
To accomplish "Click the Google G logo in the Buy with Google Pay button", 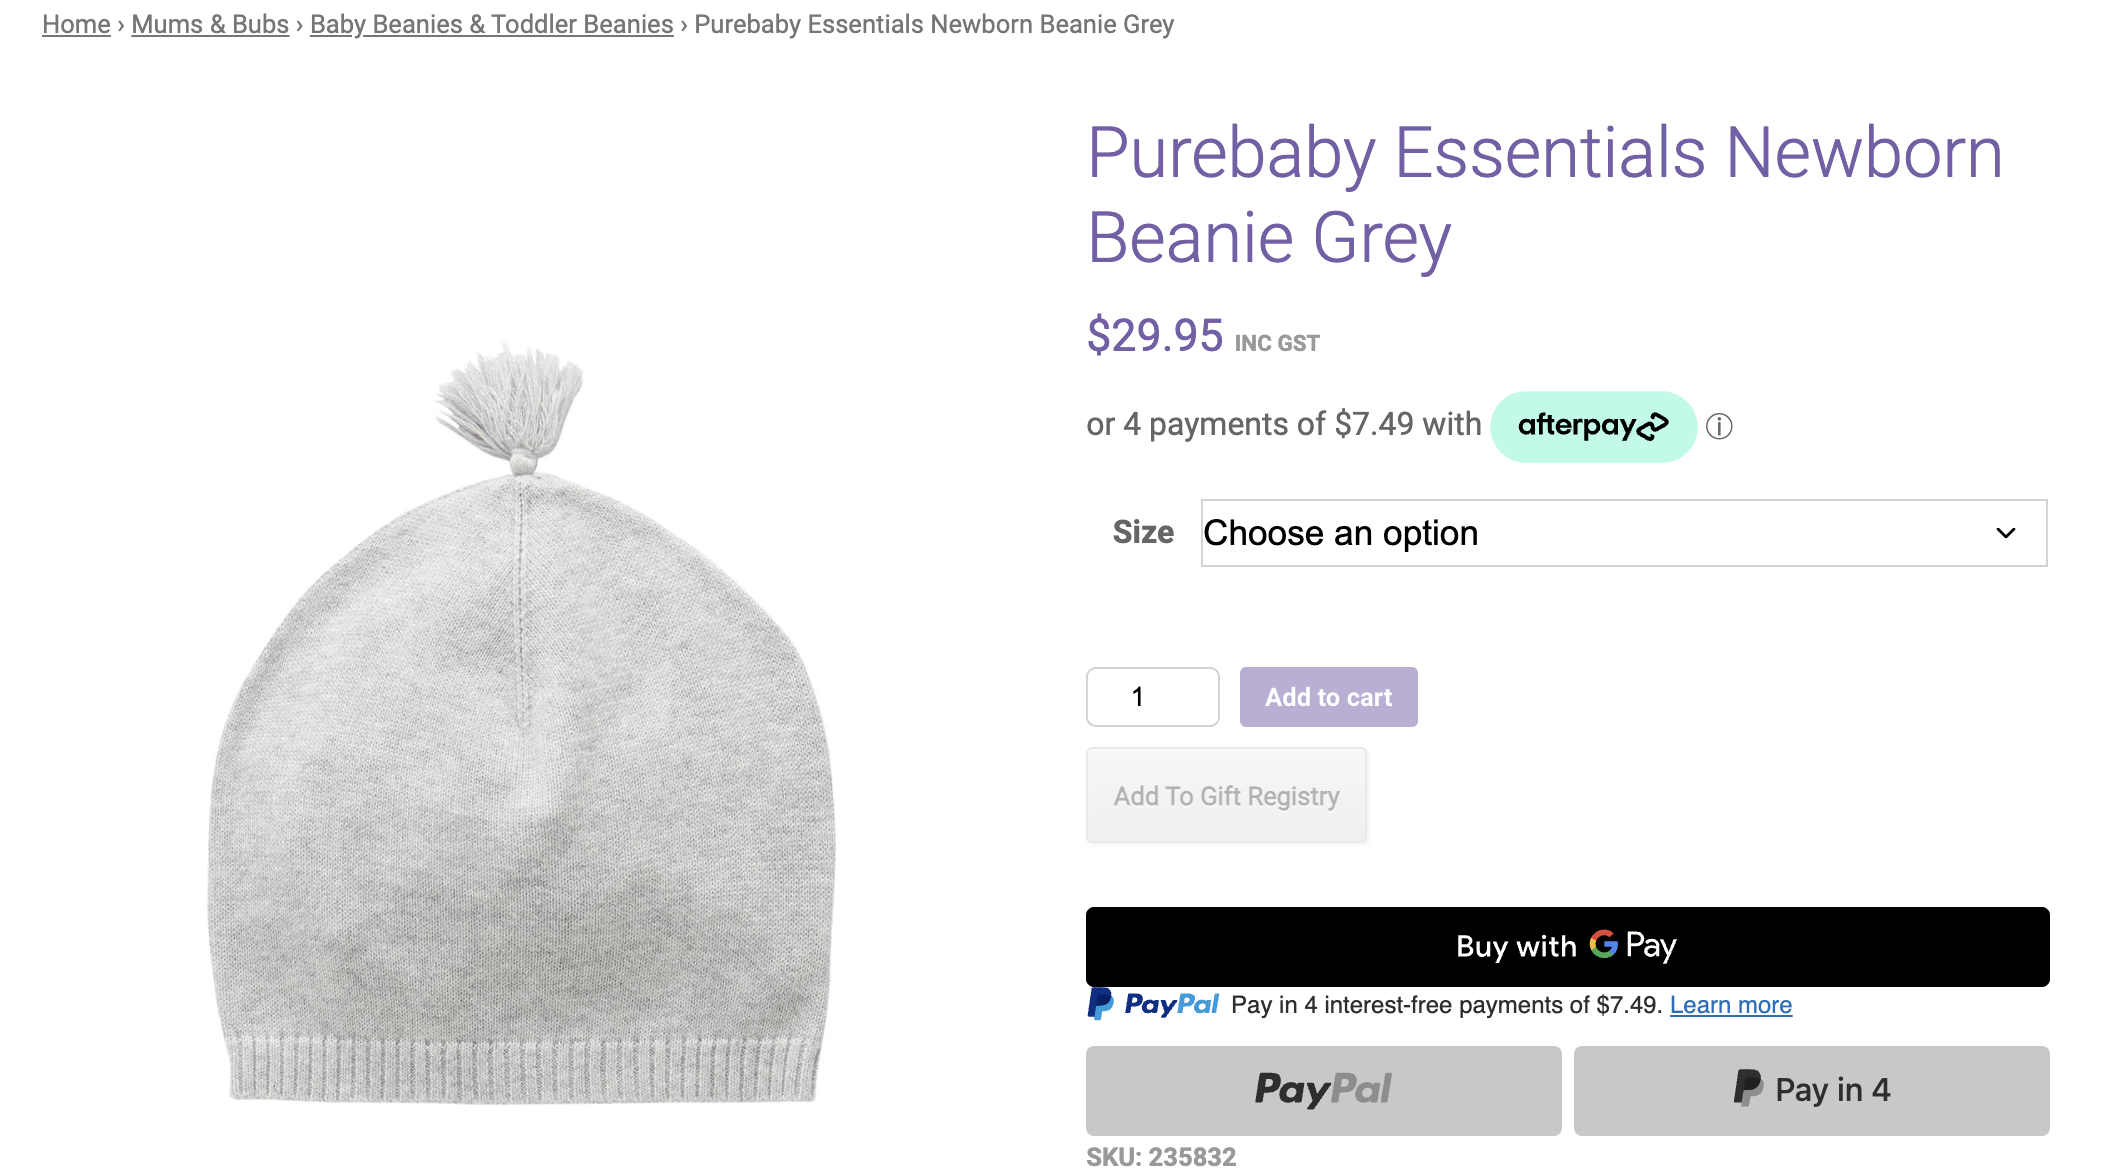I will pos(1603,944).
